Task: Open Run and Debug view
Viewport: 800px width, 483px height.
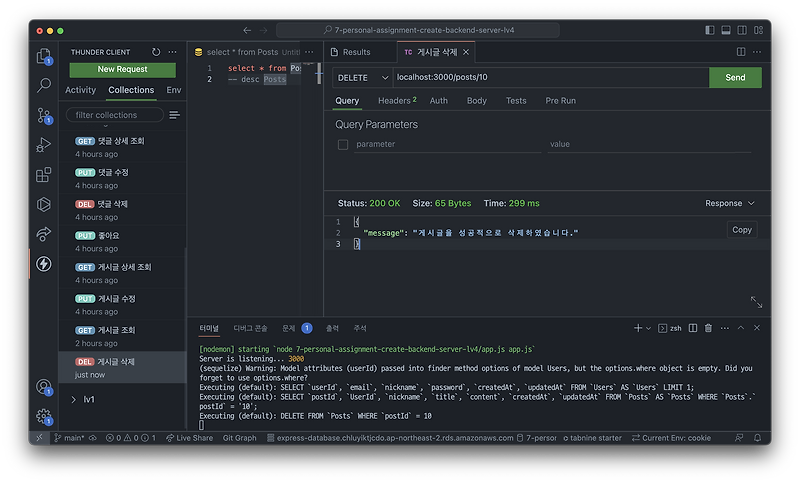Action: tap(44, 145)
